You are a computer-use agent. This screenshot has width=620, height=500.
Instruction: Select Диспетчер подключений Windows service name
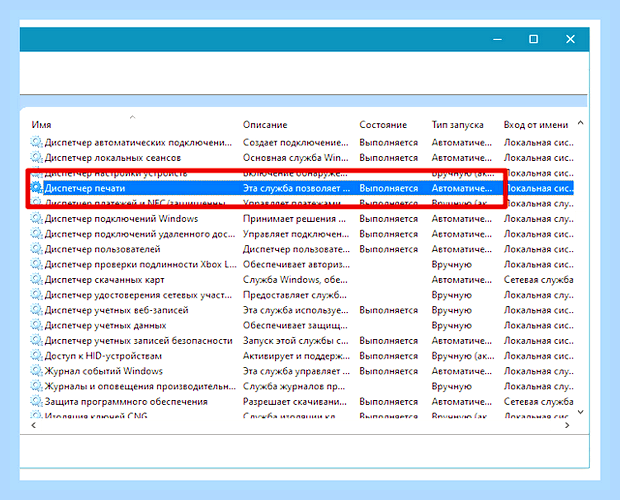click(121, 219)
